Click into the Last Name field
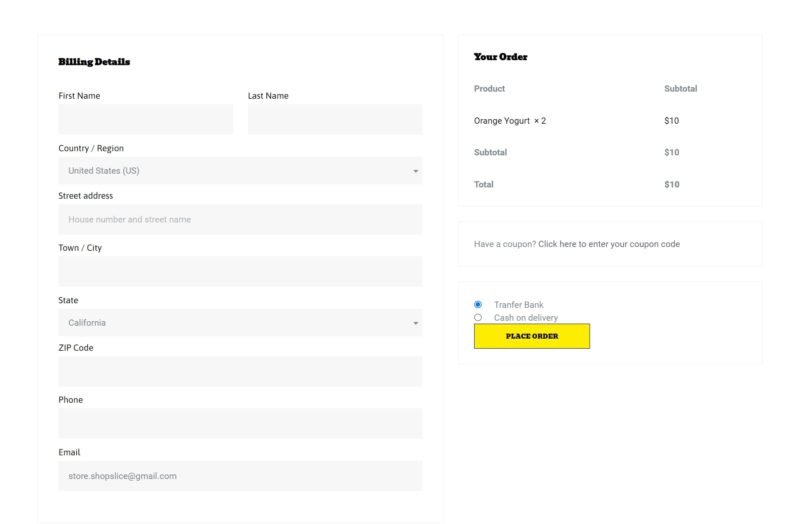The height and width of the screenshot is (524, 800). click(335, 119)
